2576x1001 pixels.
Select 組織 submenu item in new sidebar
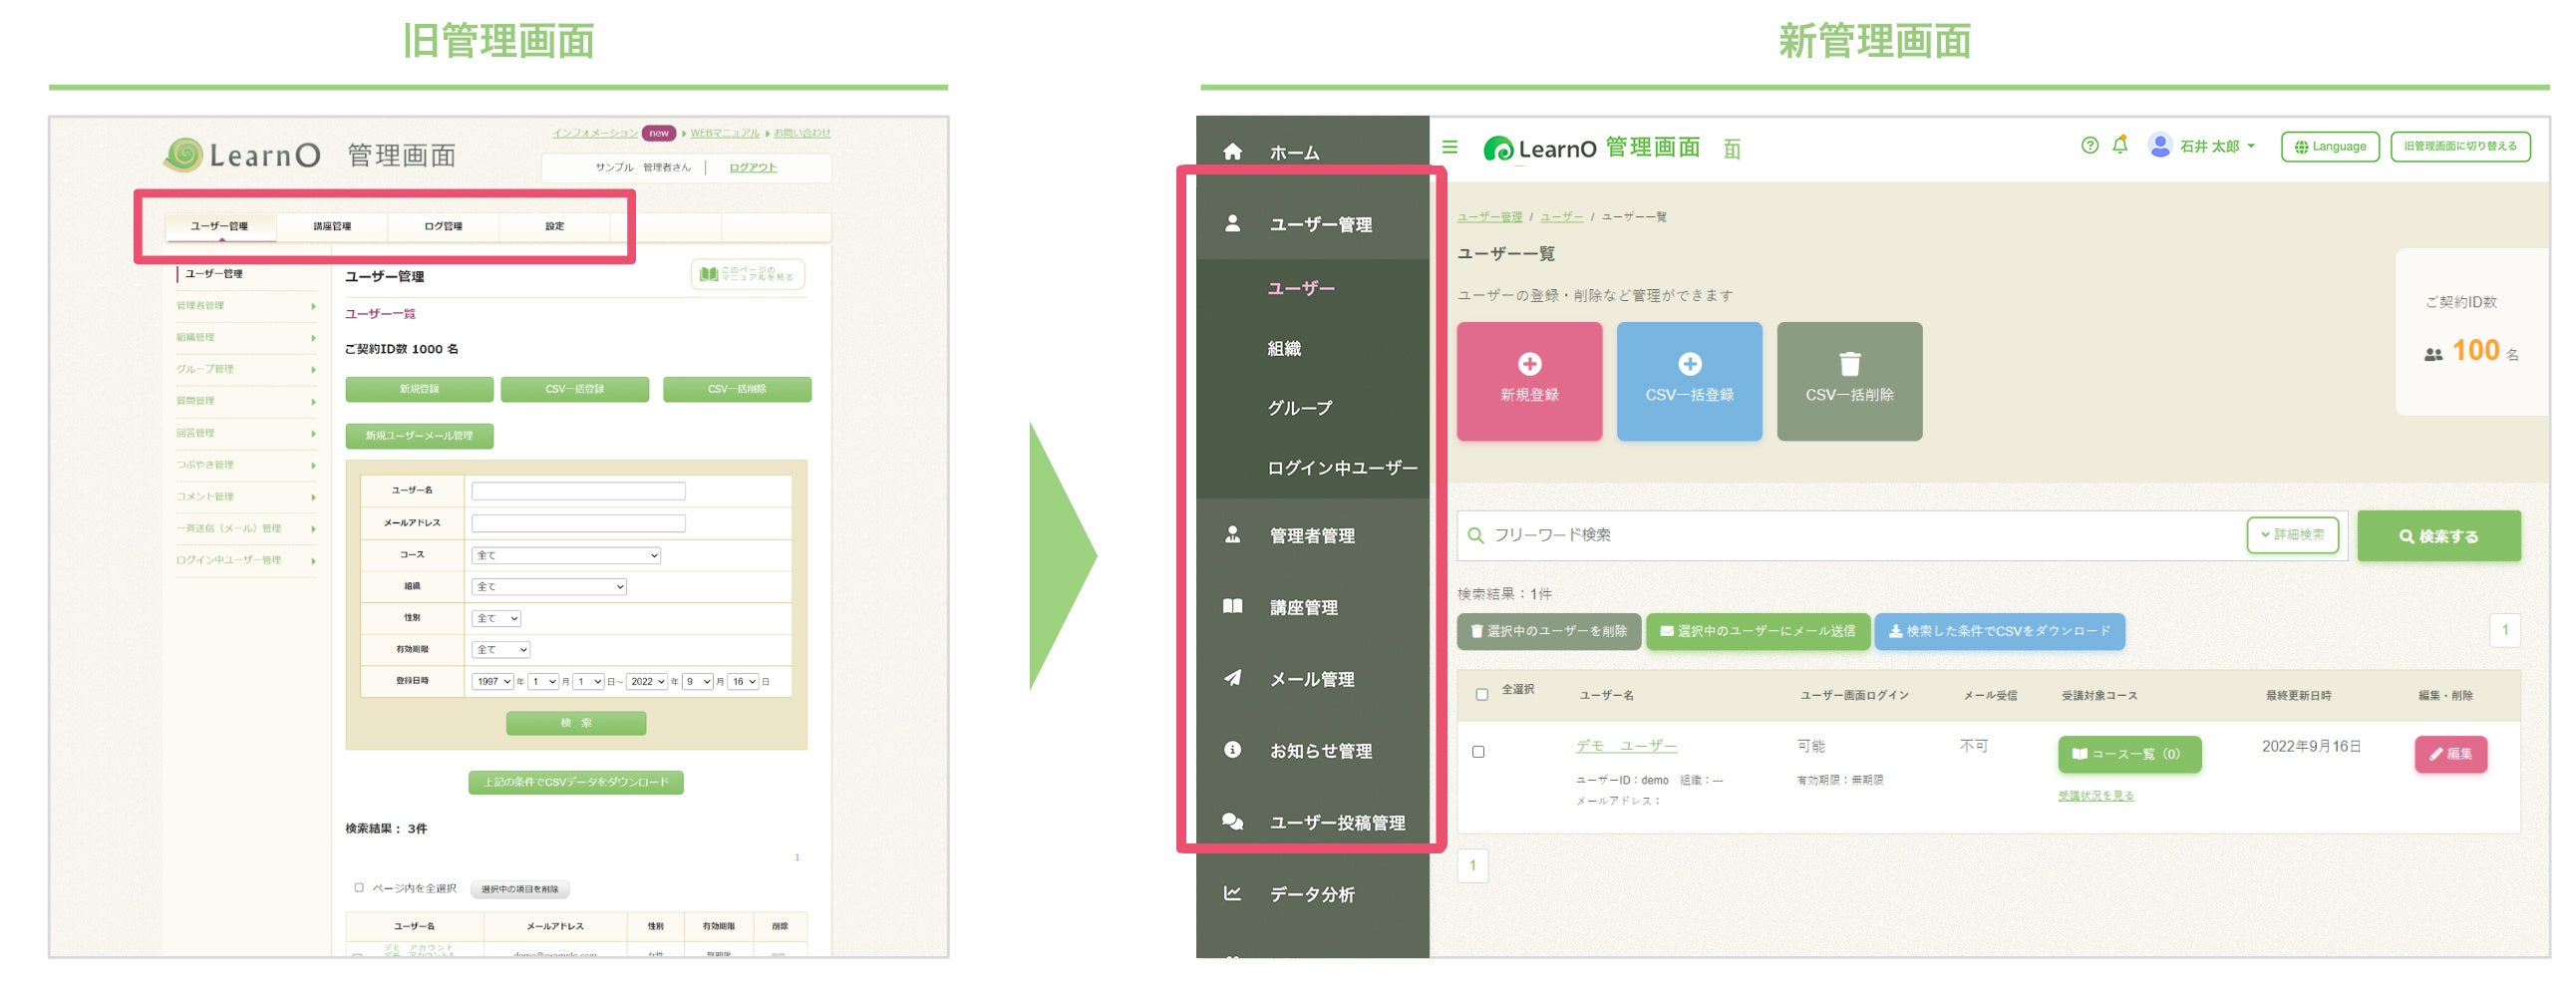(x=1284, y=348)
